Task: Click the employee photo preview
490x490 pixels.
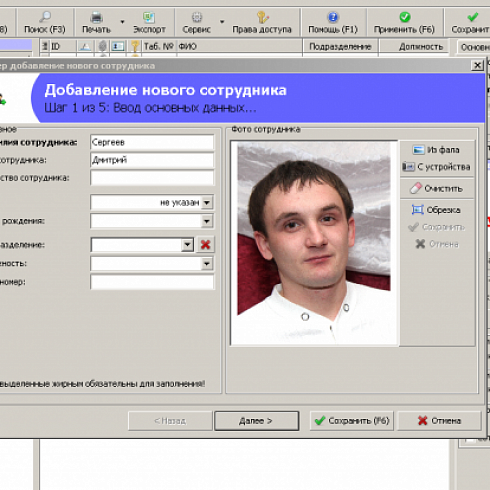Action: pyautogui.click(x=314, y=243)
